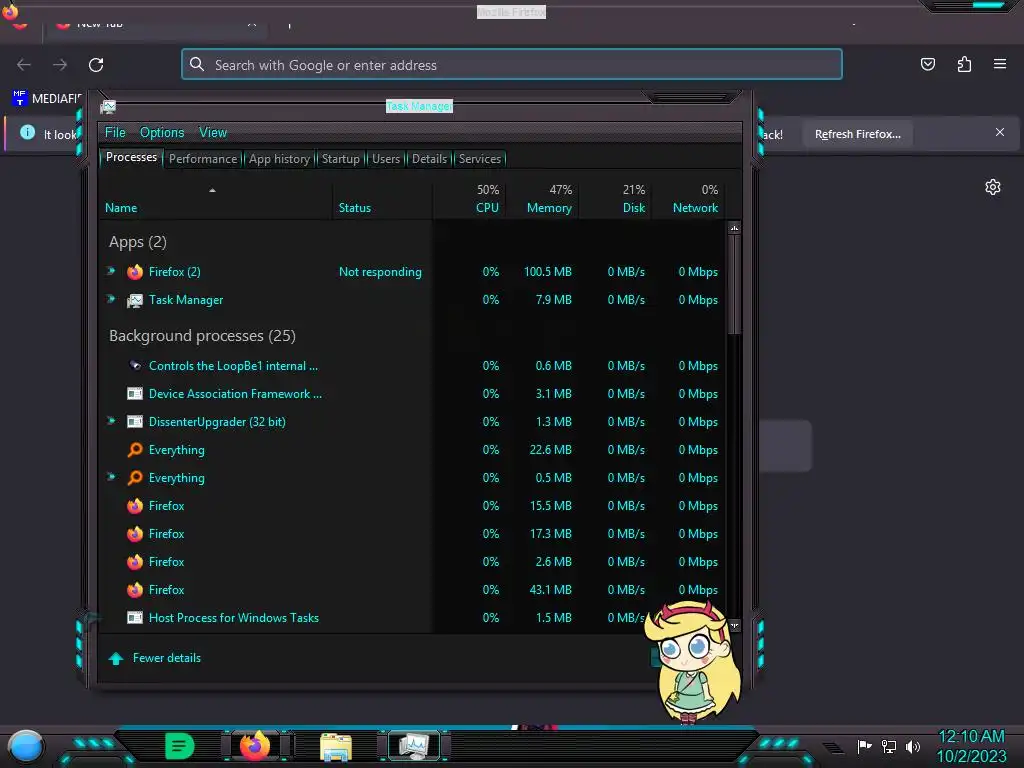
Task: Expand the Firefox (2) app group
Action: (112, 271)
